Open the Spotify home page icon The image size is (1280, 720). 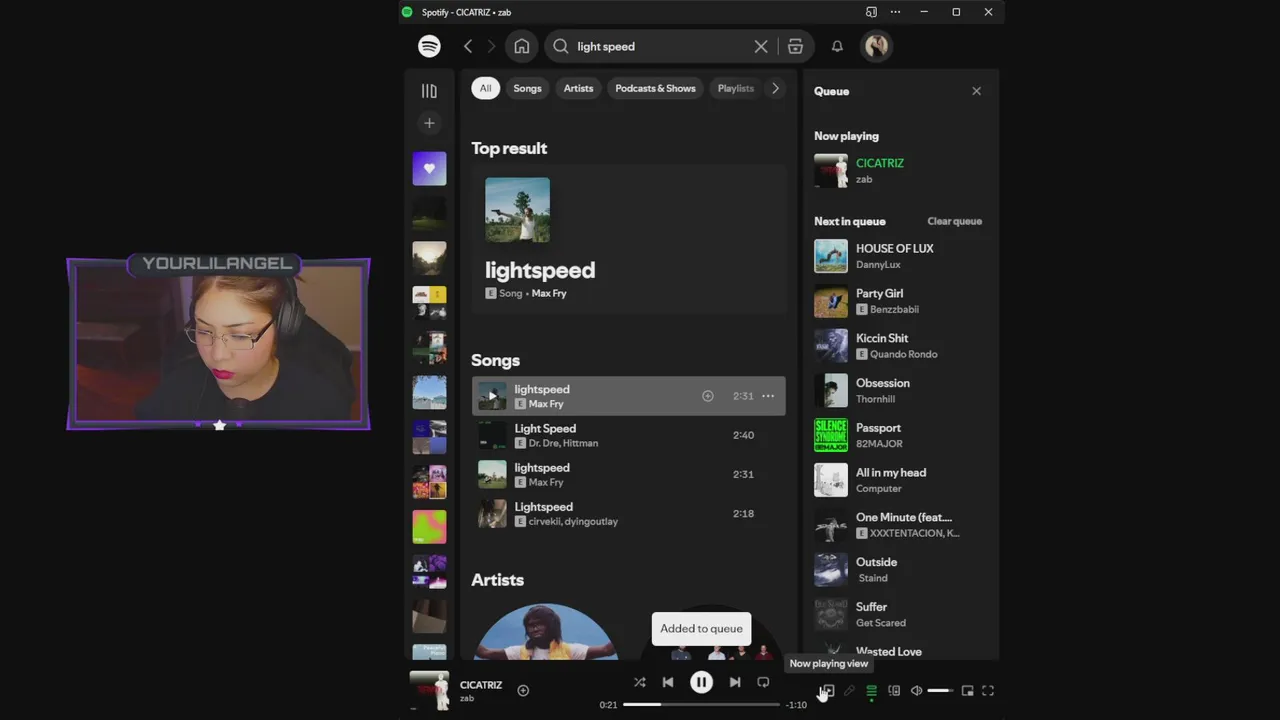click(x=522, y=46)
